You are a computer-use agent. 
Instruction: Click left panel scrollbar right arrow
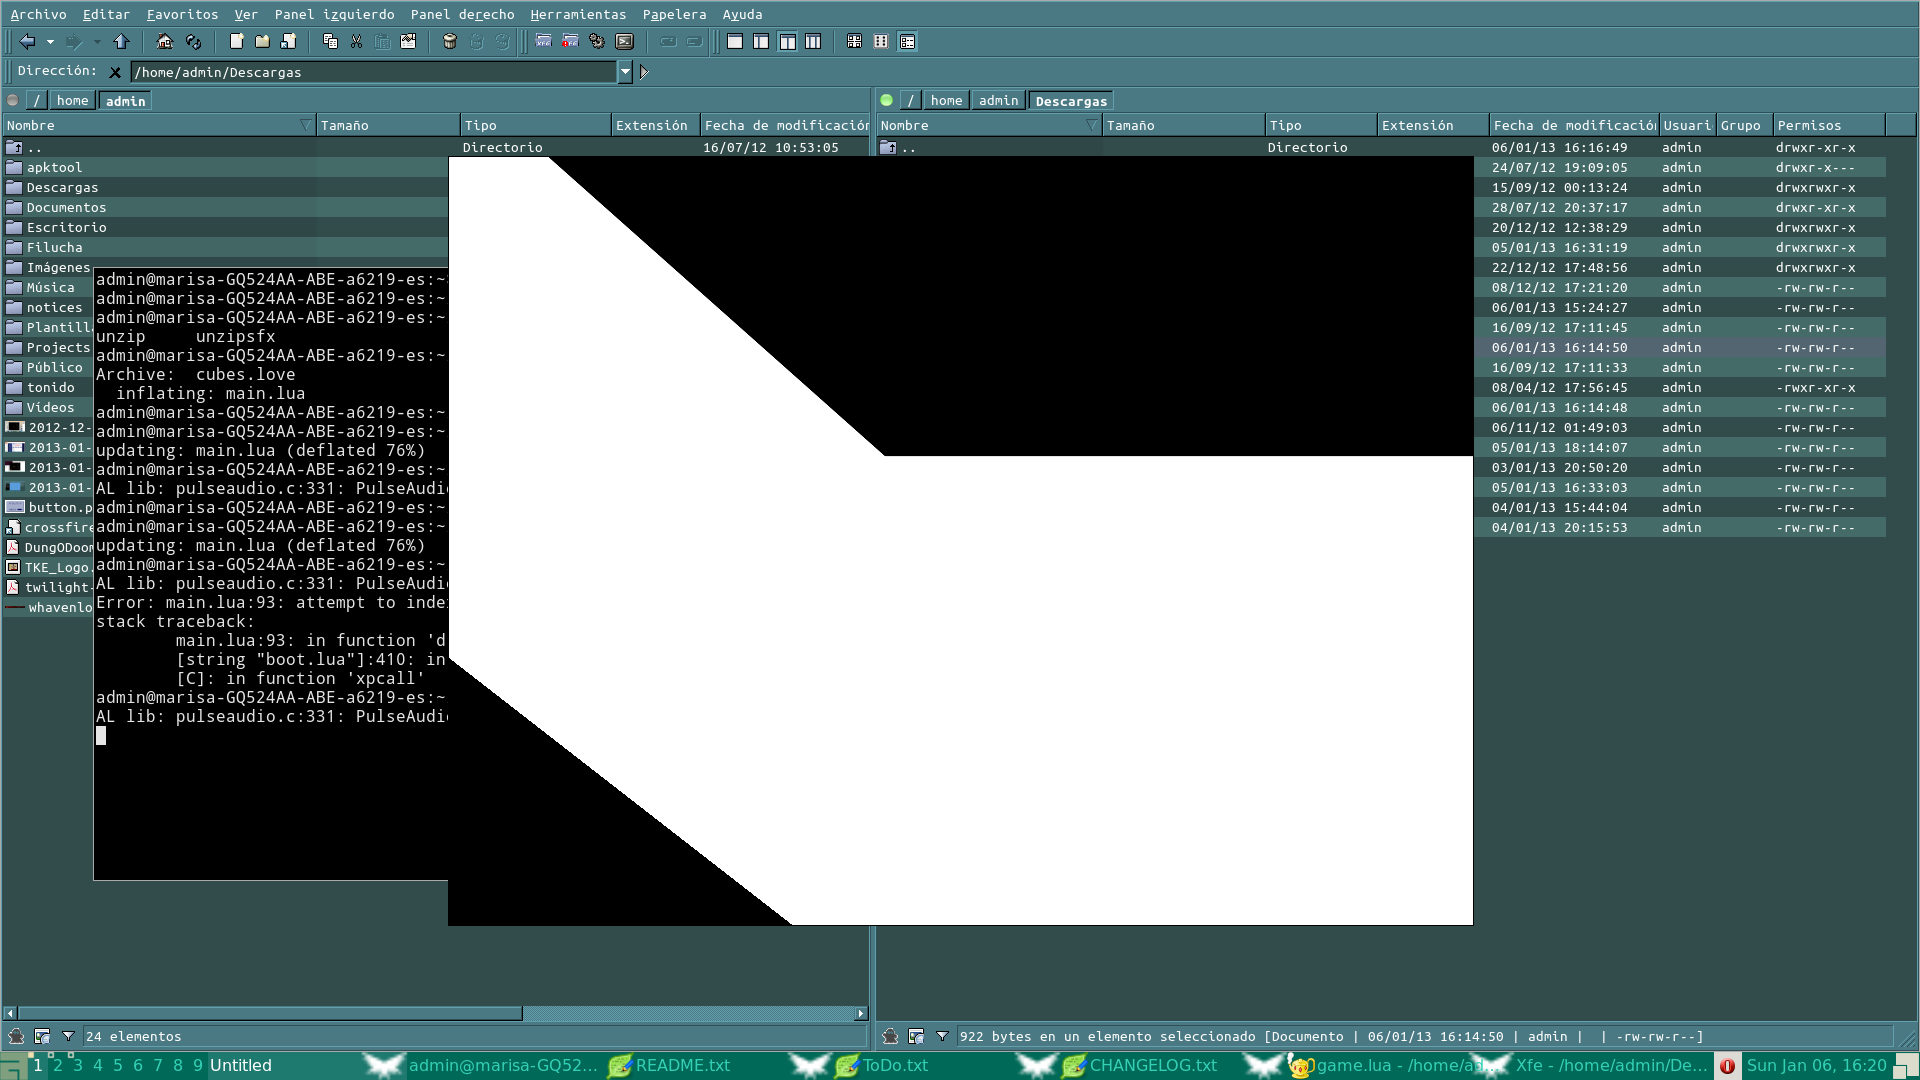tap(861, 1013)
